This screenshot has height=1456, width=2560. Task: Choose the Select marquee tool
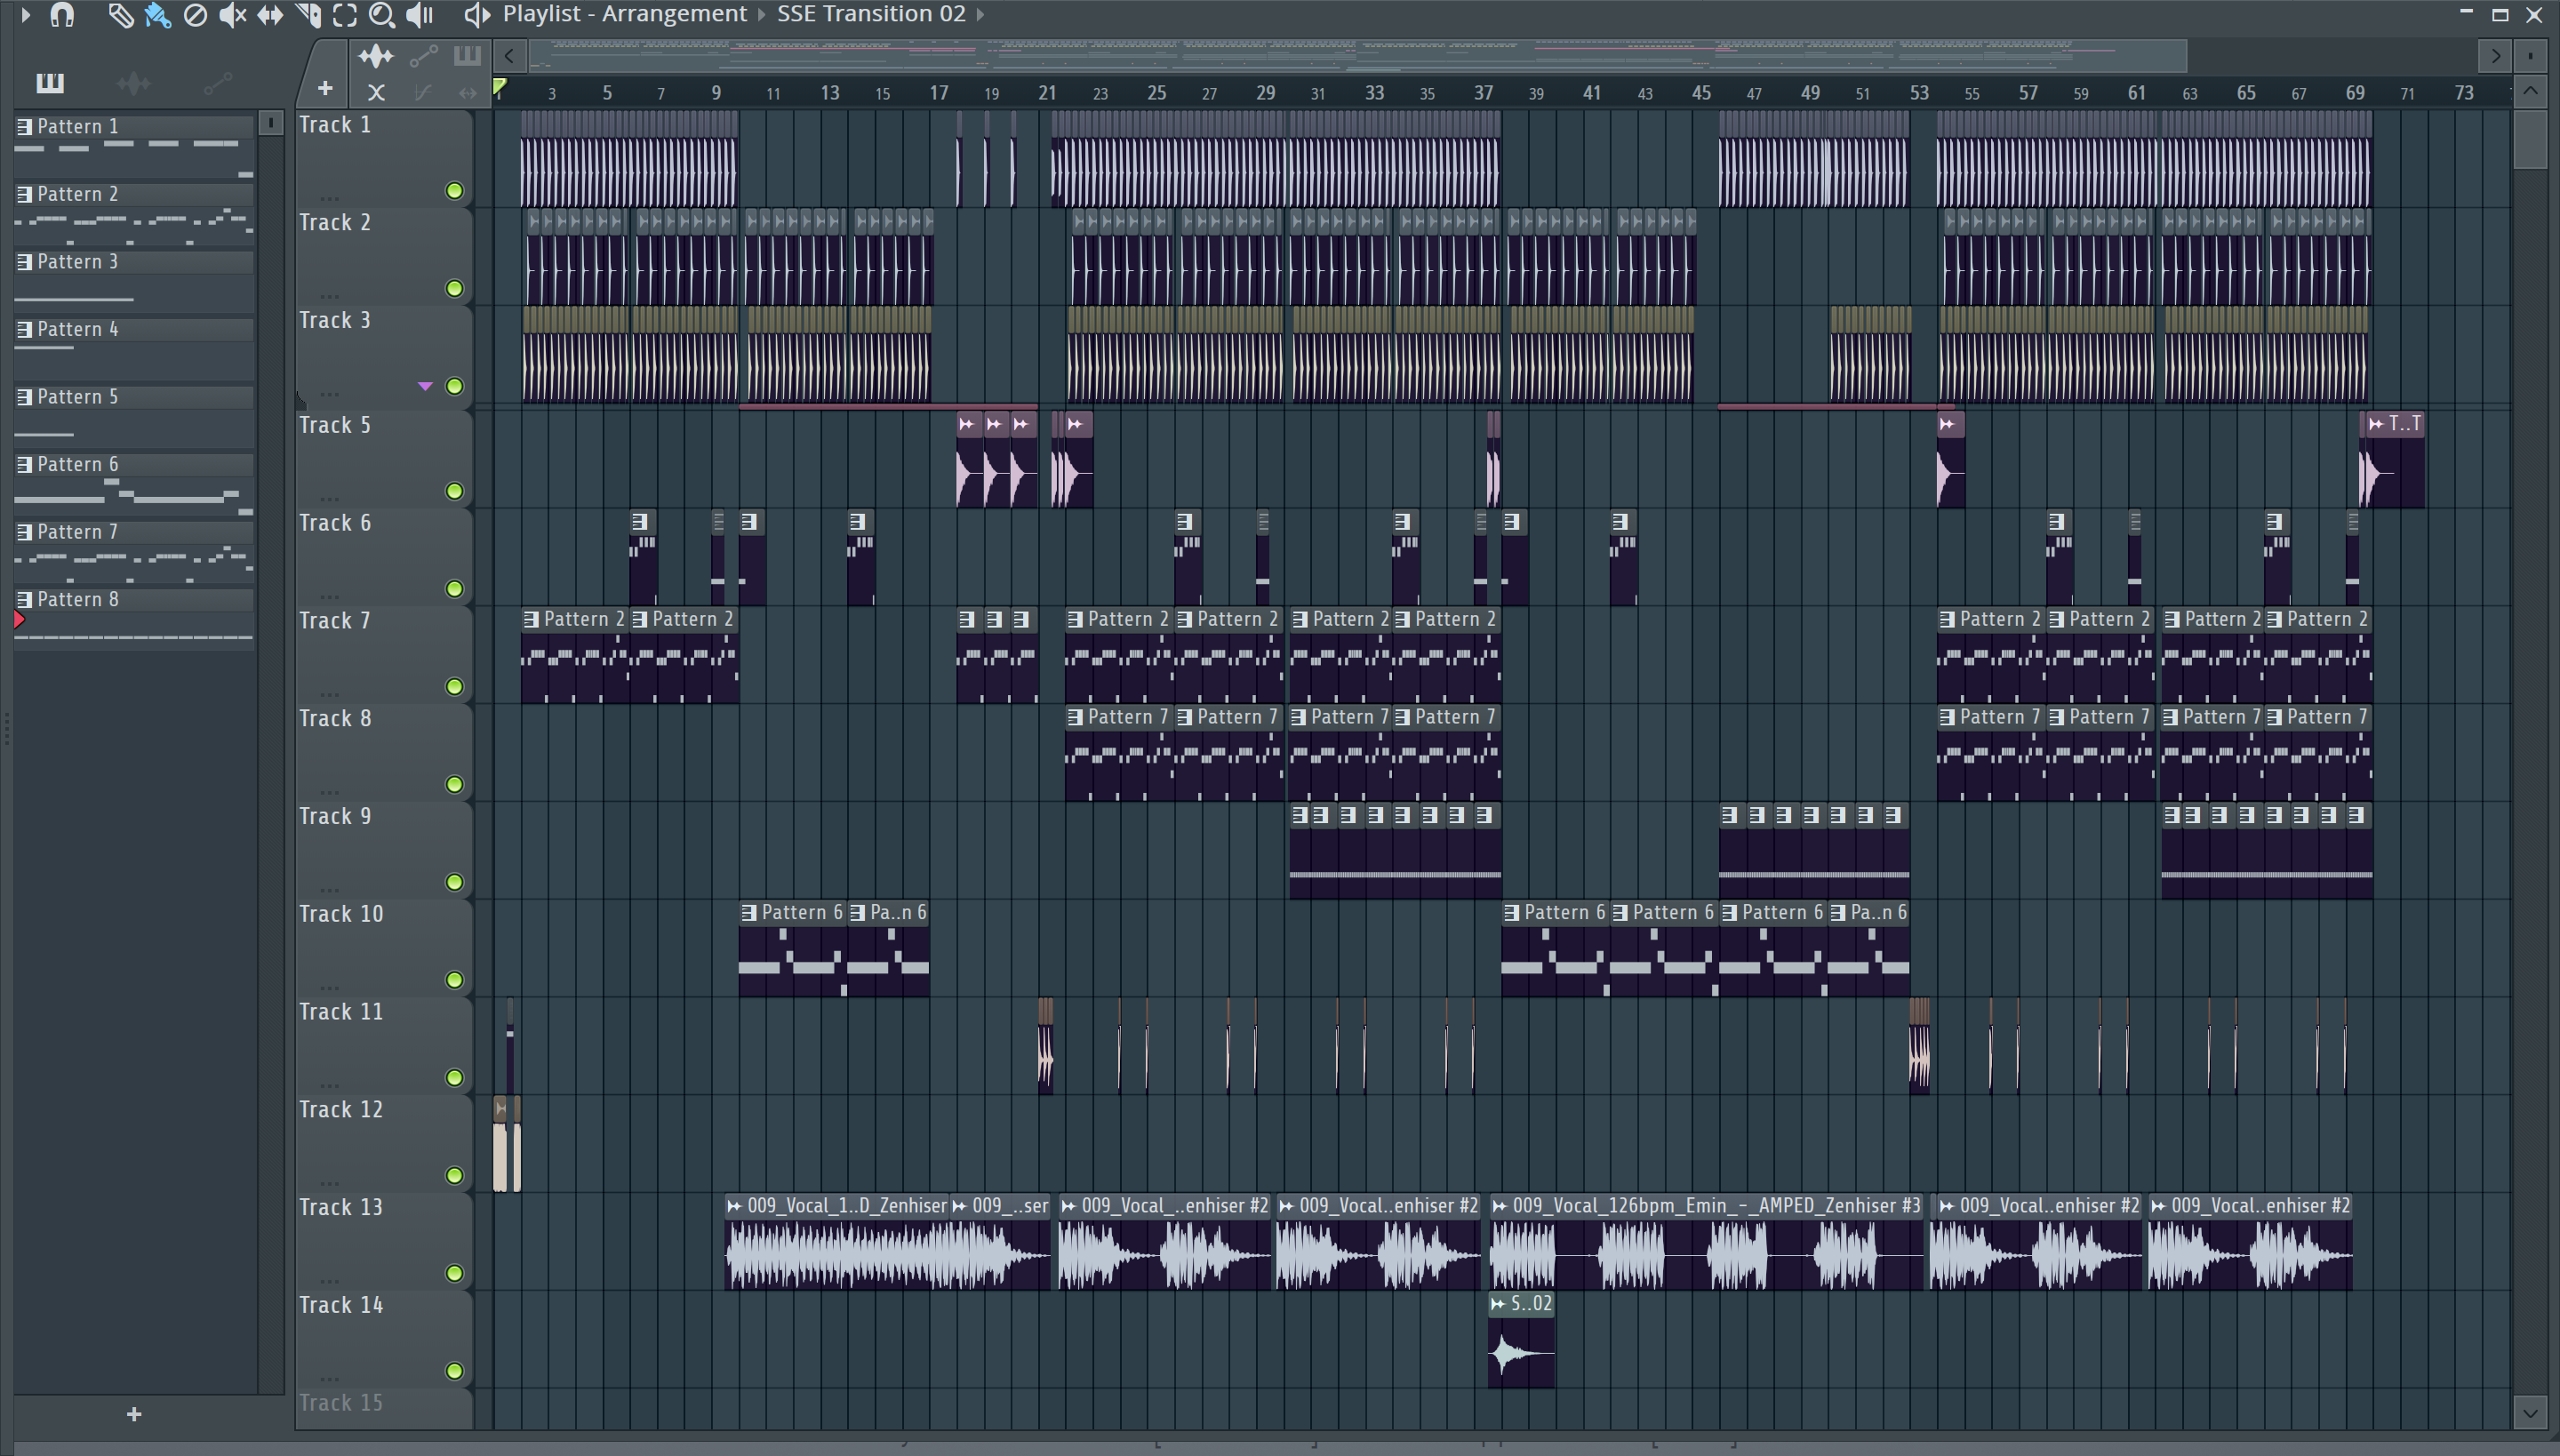[345, 15]
